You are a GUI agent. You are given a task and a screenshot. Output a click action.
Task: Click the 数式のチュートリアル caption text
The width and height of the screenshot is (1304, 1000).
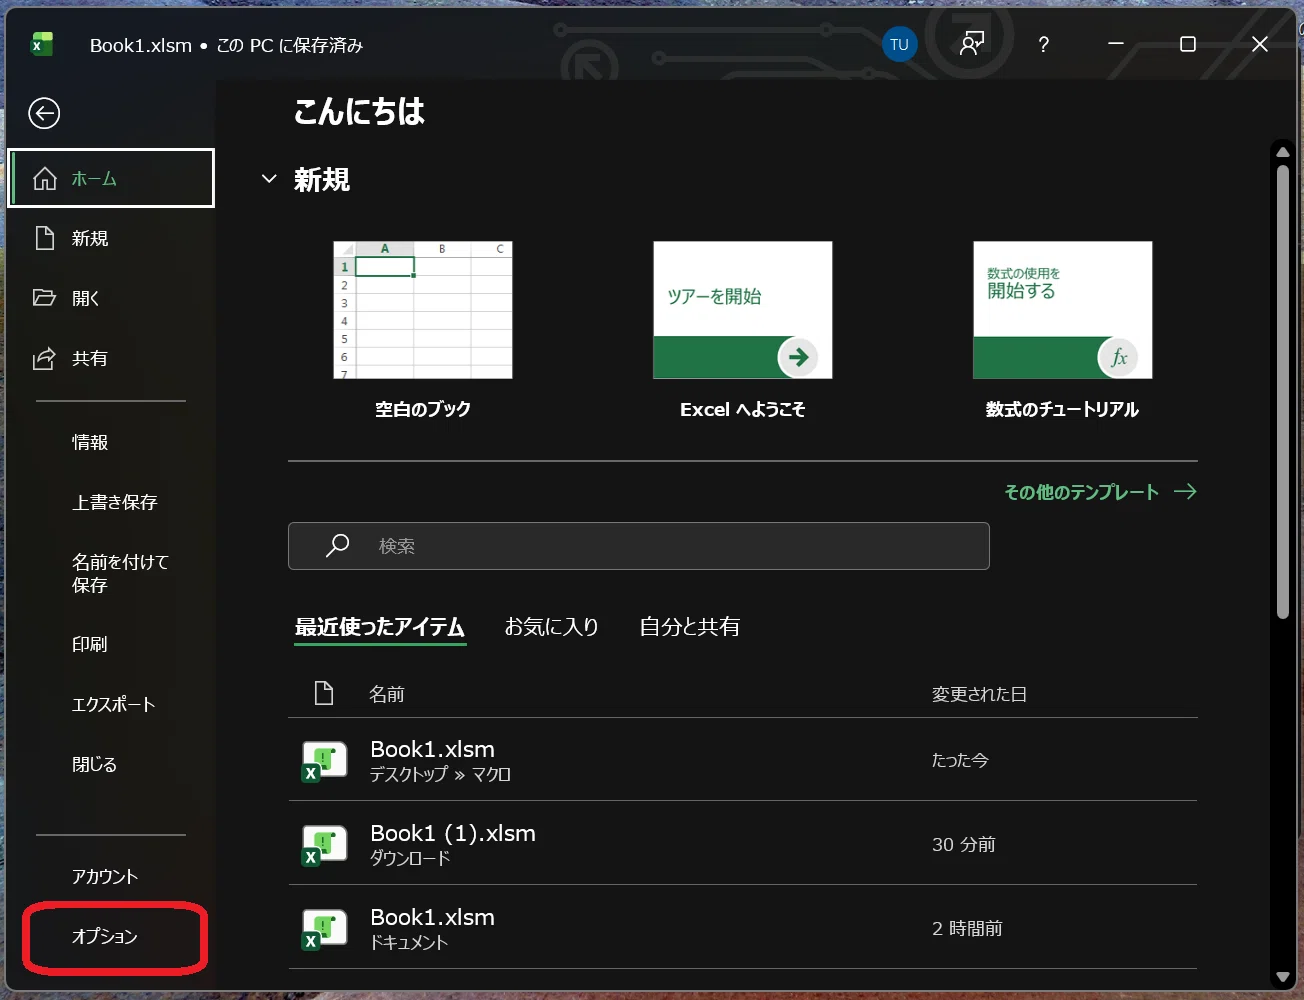(x=1063, y=409)
